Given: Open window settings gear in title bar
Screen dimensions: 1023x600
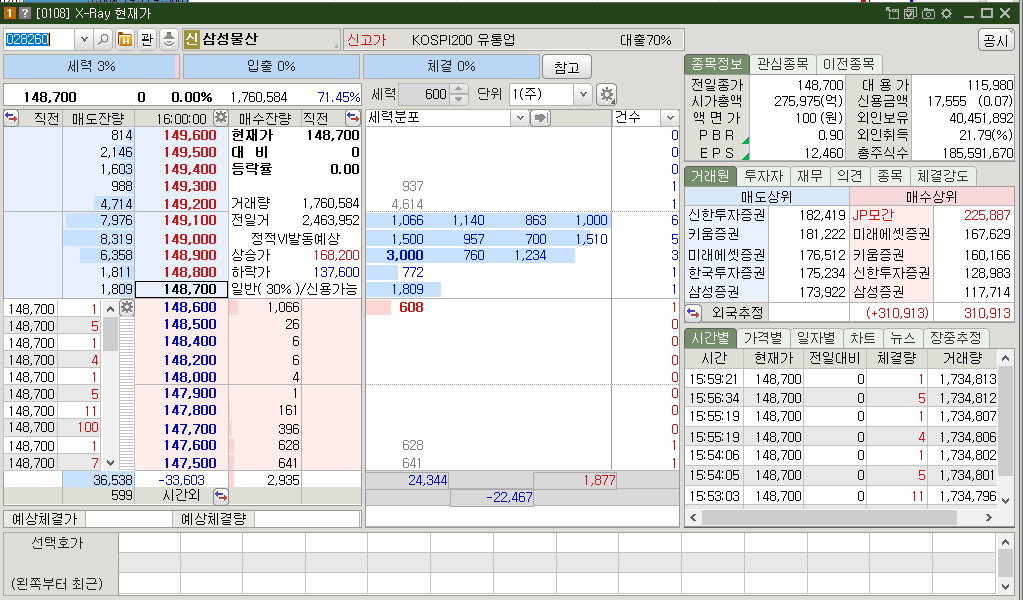Looking at the screenshot, I should [946, 13].
